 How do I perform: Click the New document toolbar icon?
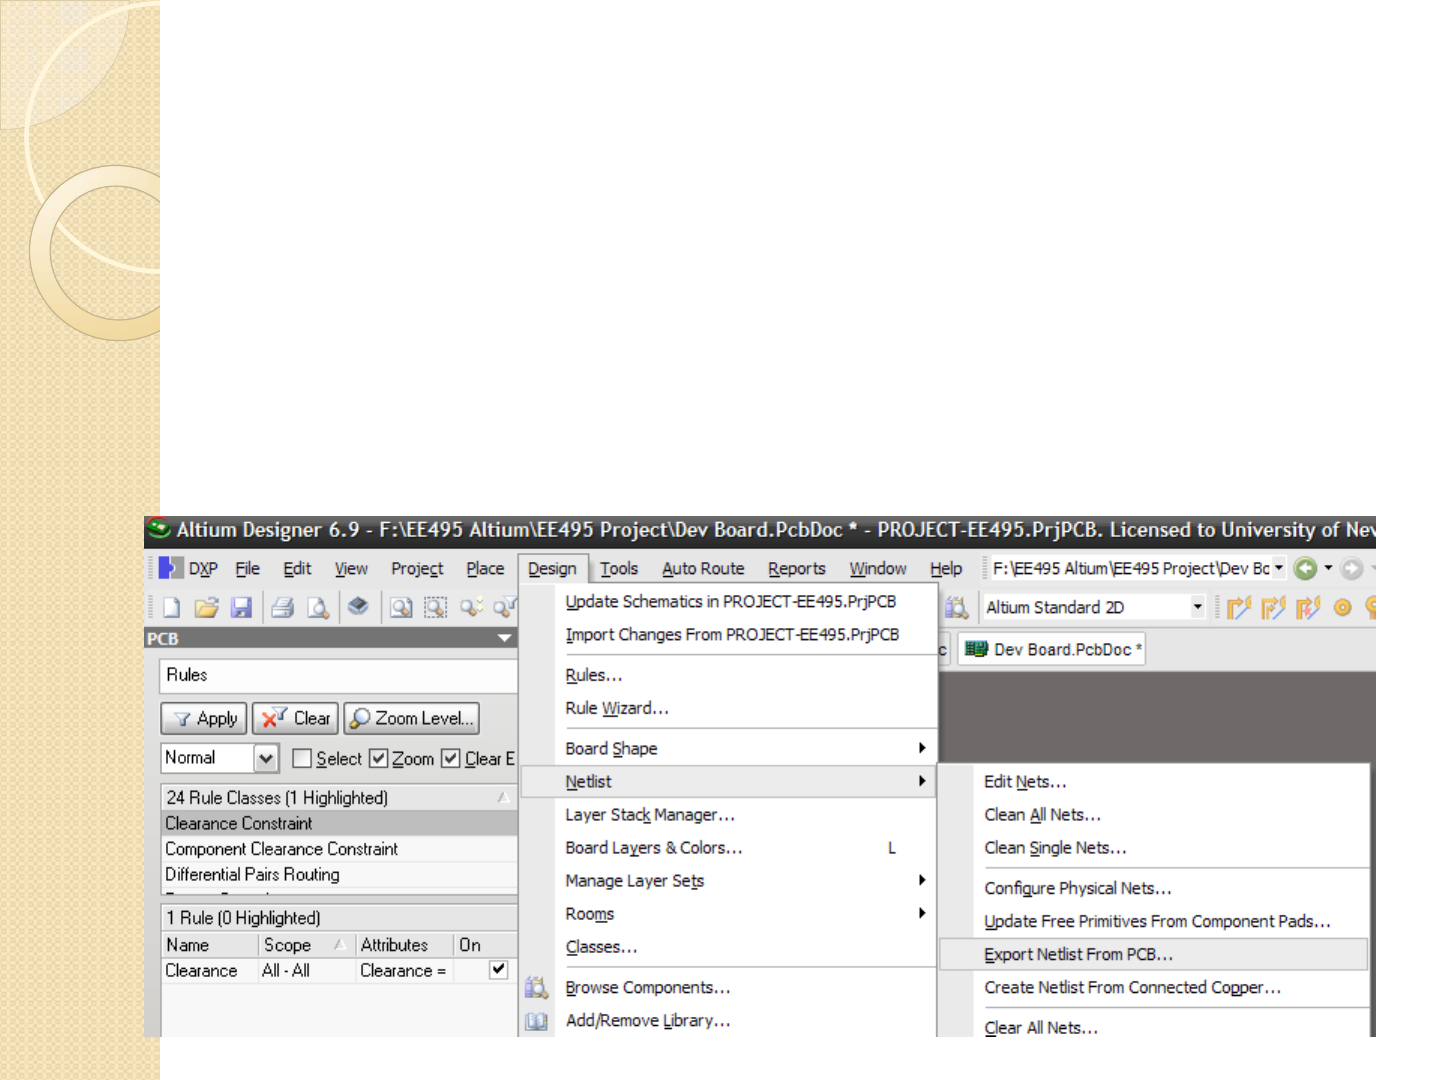(x=172, y=607)
